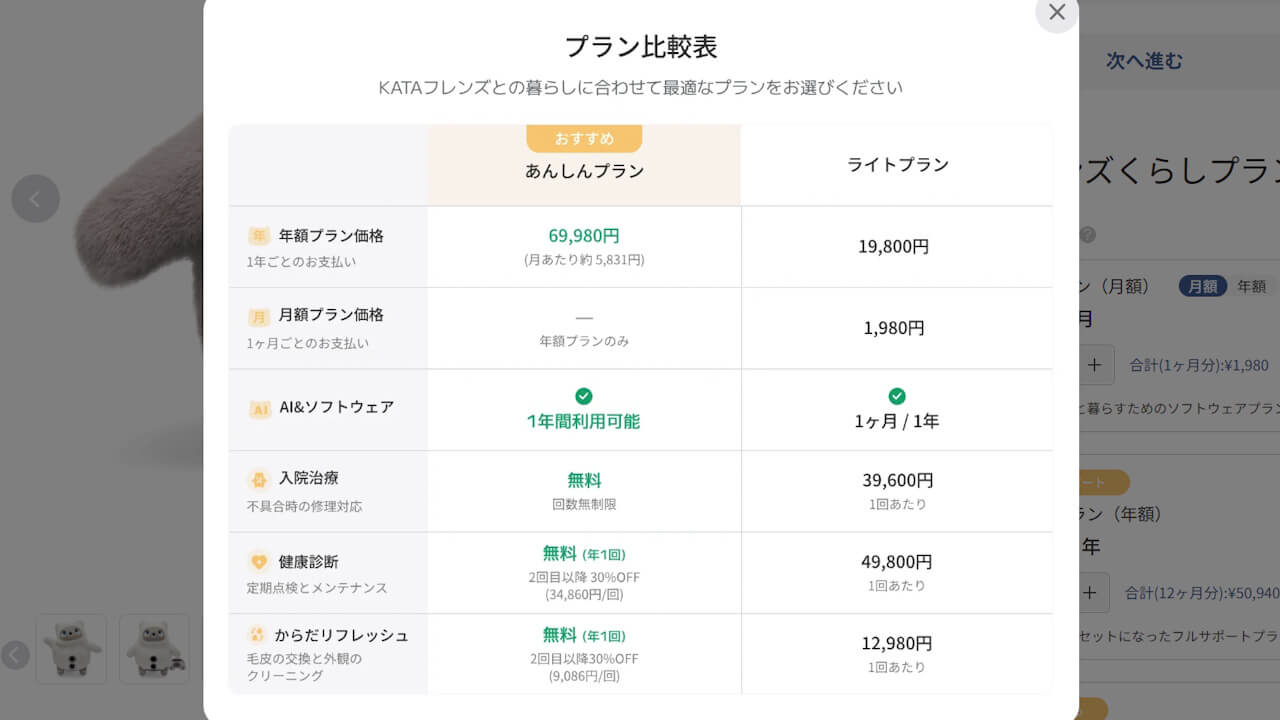Click the 年額プラン価格 year icon
1280x720 pixels.
259,236
